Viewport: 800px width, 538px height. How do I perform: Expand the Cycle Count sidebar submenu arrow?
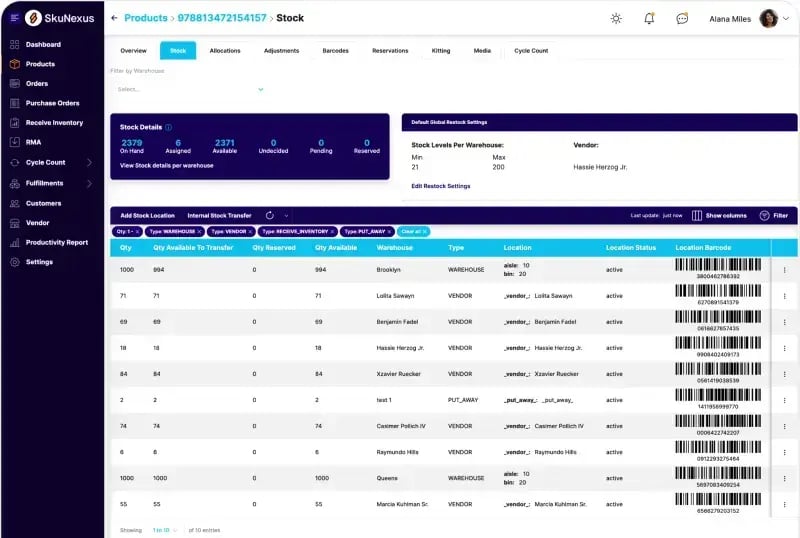point(89,162)
